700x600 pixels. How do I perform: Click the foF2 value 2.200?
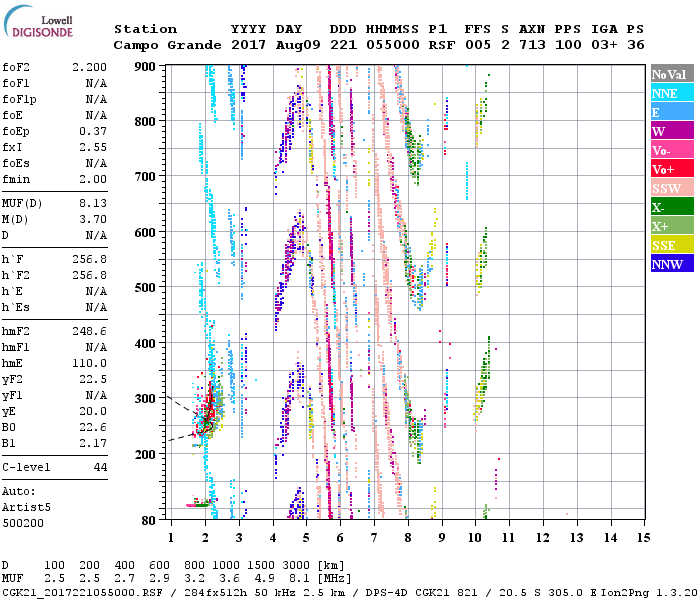click(91, 68)
